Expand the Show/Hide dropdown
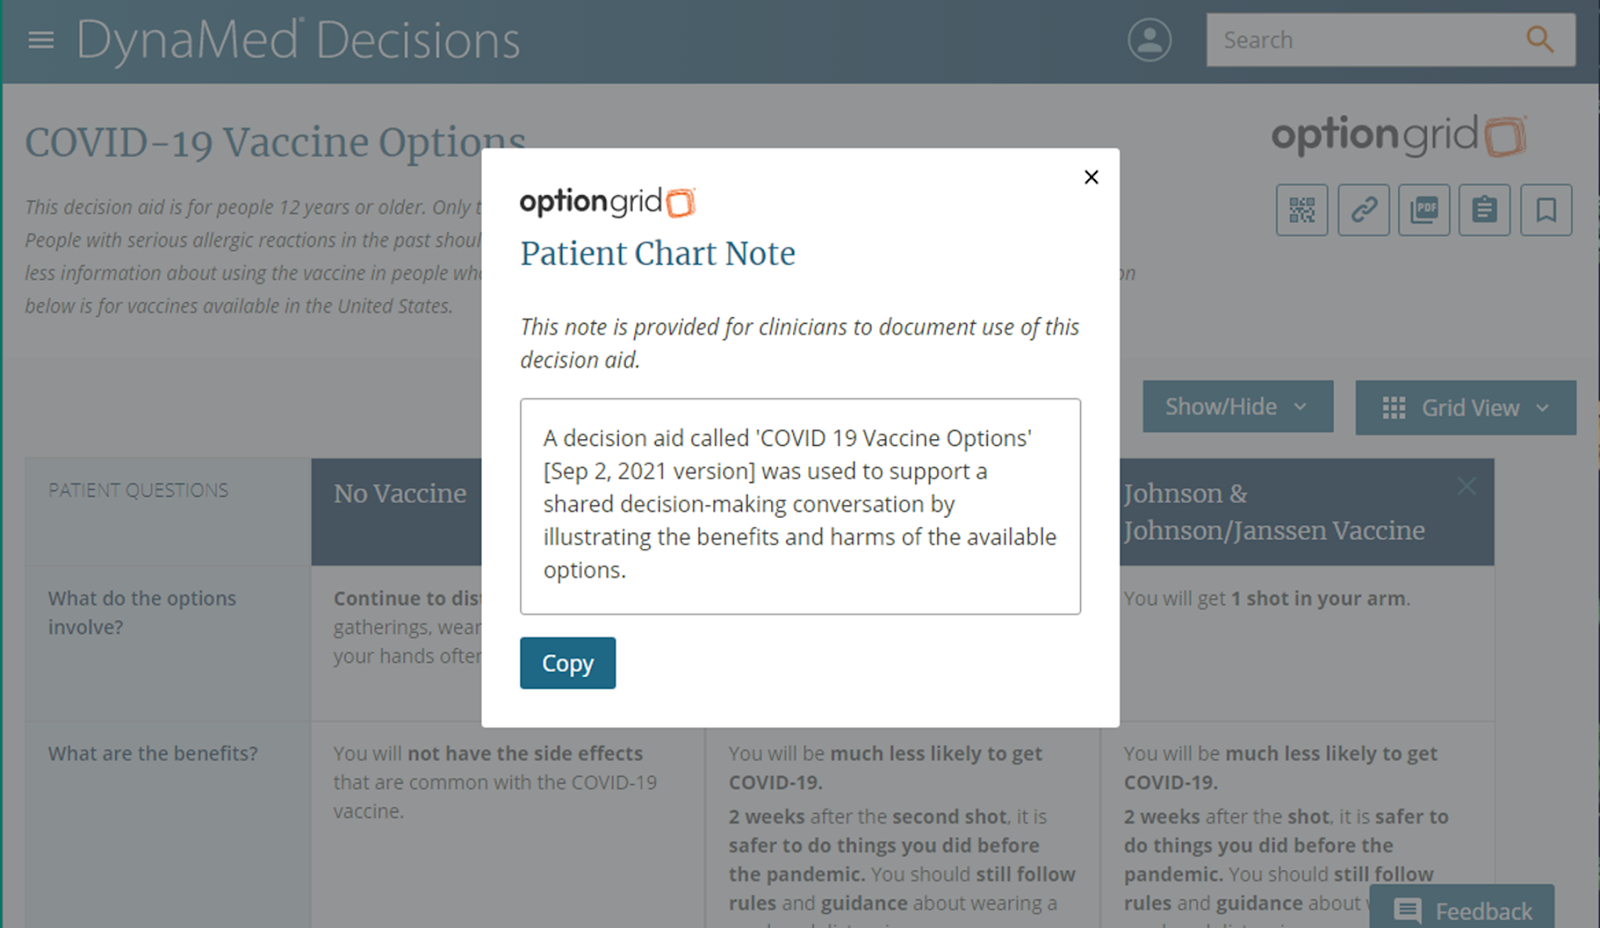 (x=1238, y=407)
